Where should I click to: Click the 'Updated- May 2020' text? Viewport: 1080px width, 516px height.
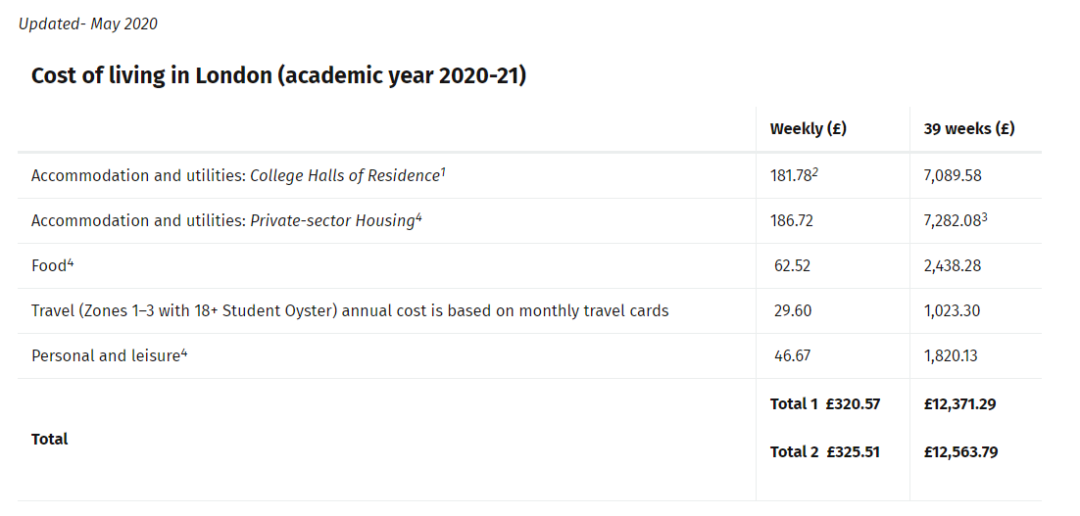point(88,24)
